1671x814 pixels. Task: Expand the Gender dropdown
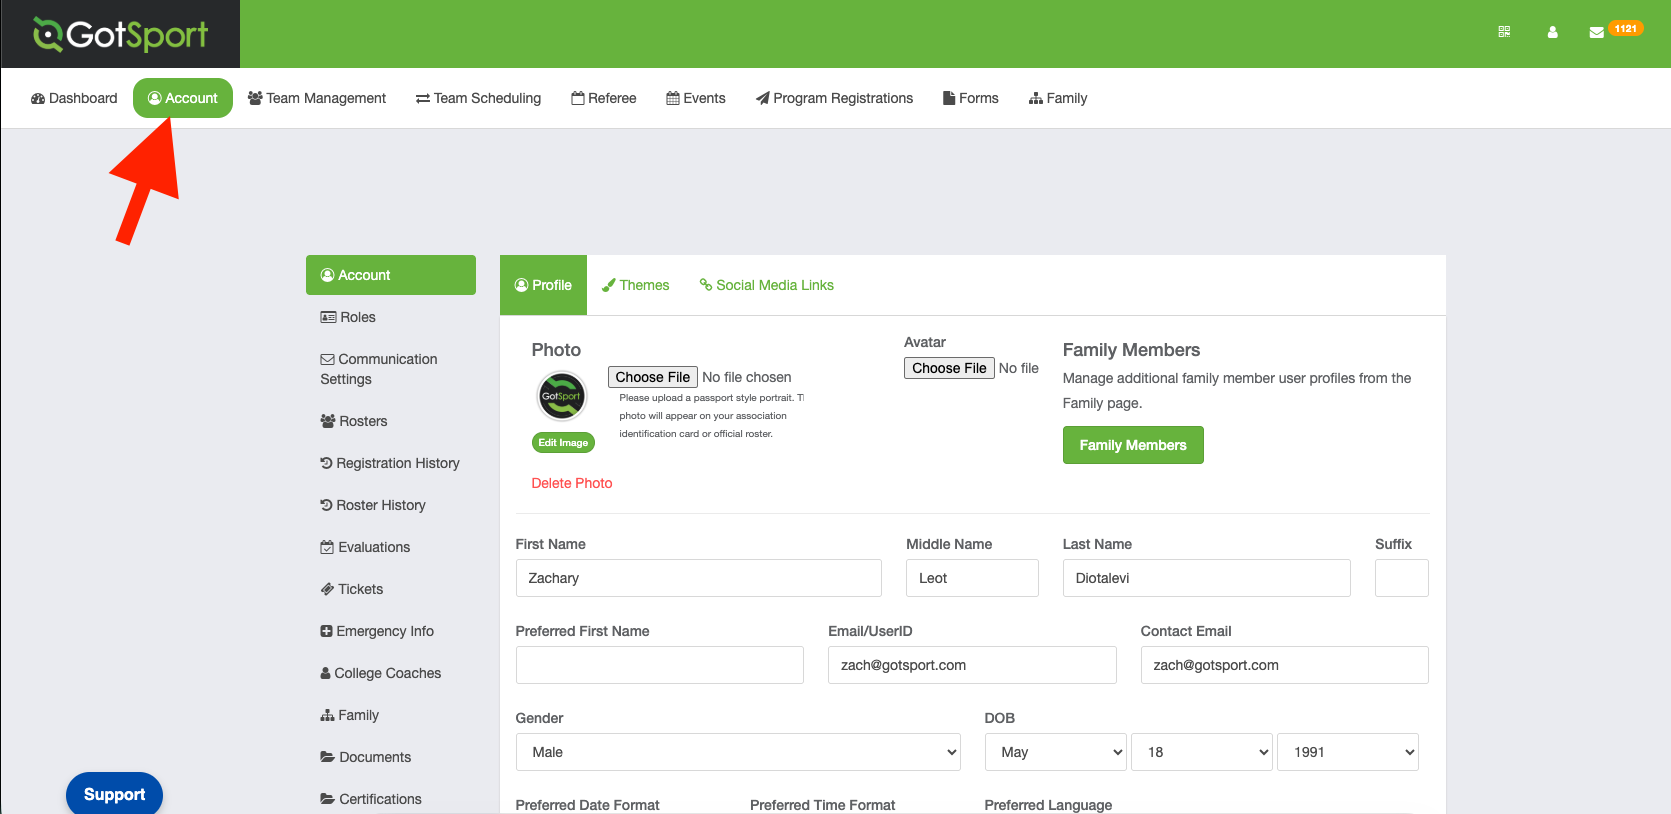click(x=738, y=752)
